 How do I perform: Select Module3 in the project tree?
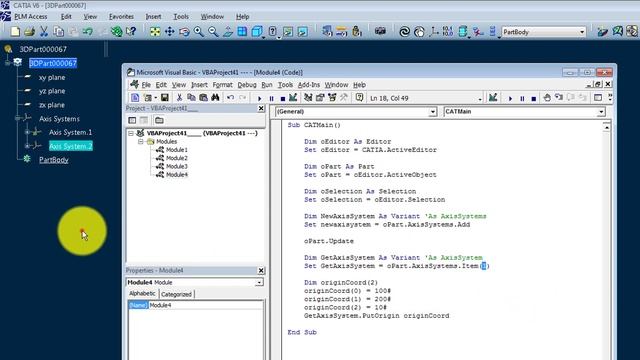176,167
